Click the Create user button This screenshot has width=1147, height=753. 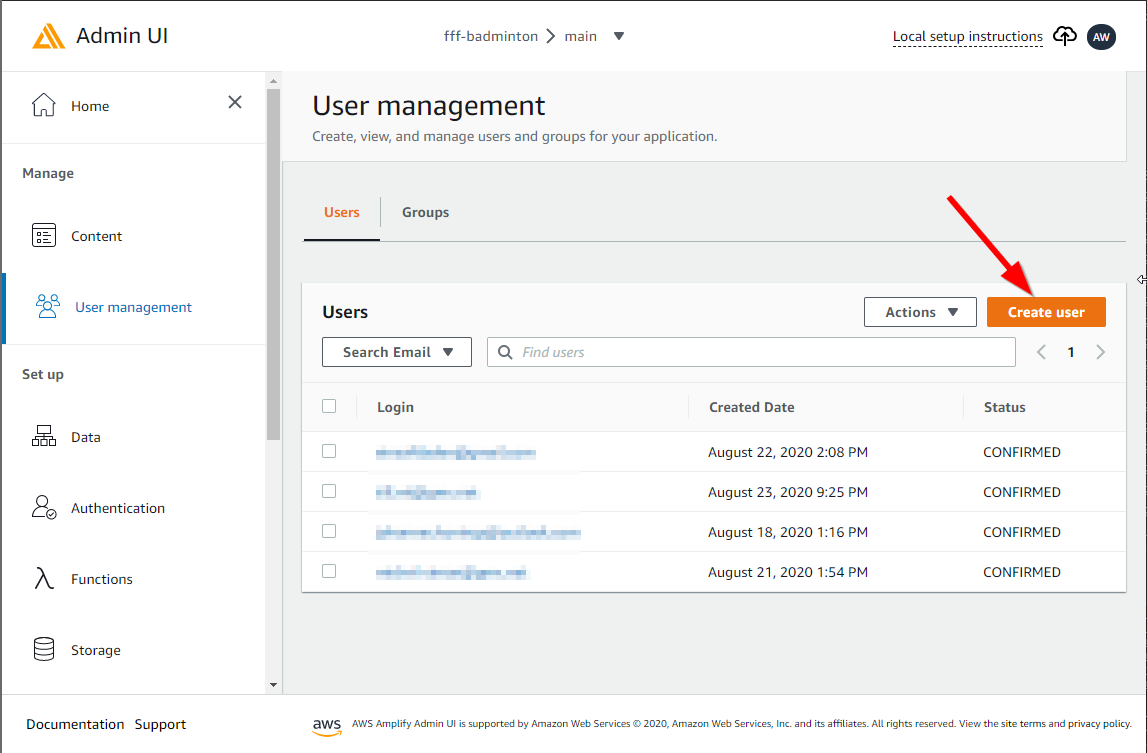[1046, 311]
